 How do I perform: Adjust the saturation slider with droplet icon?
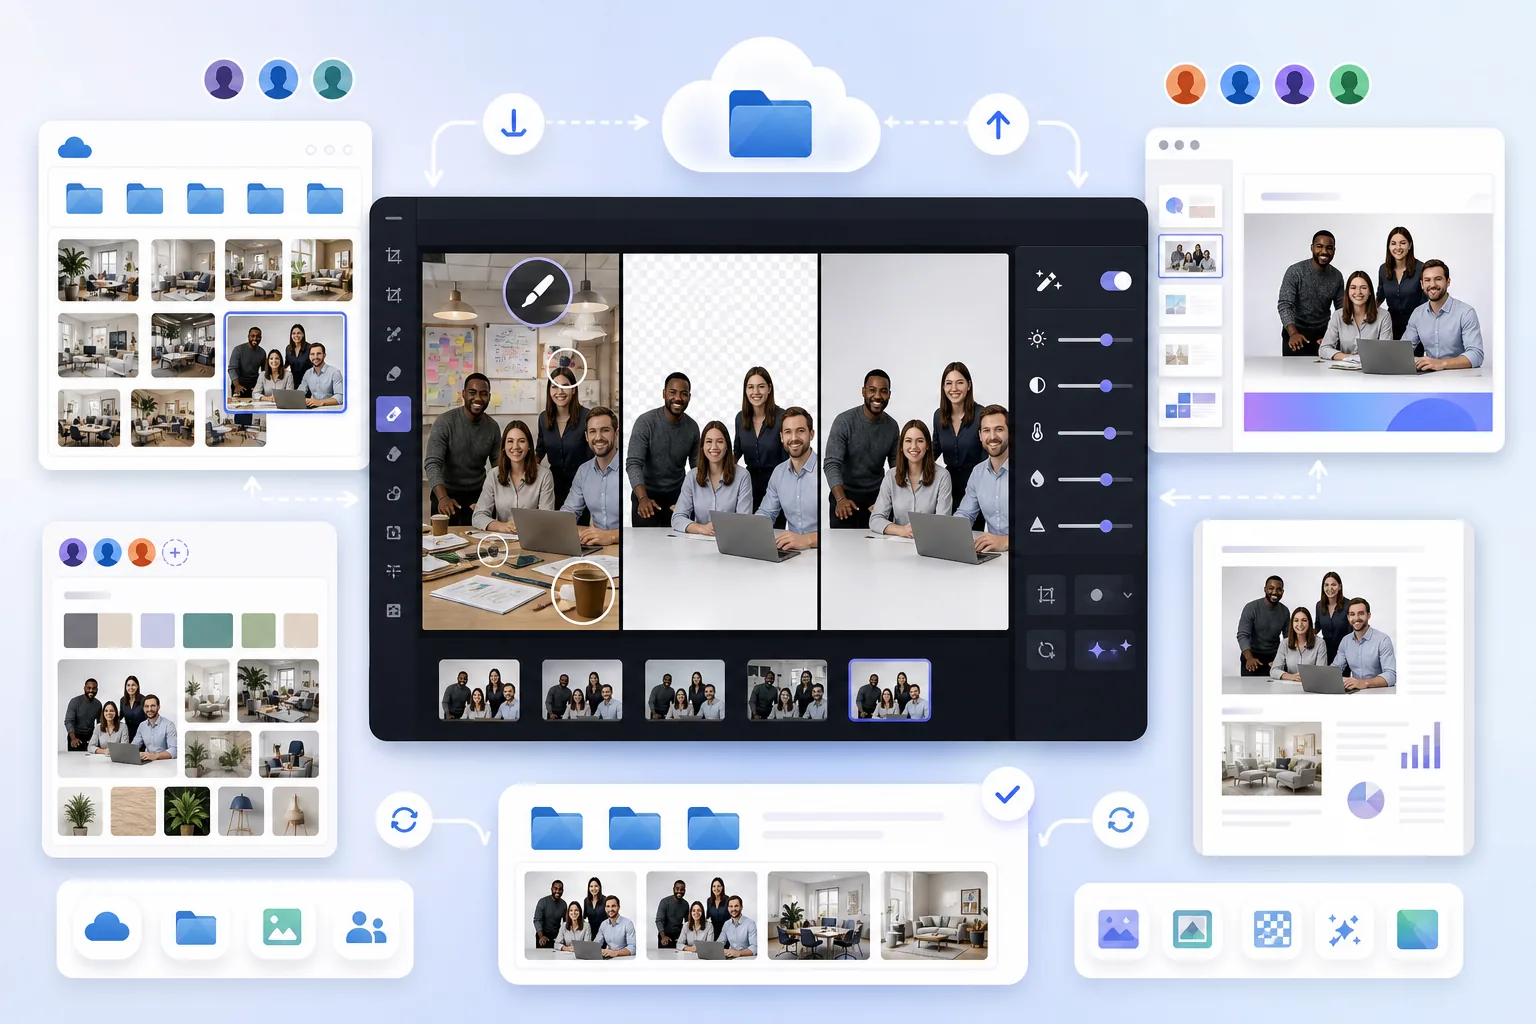click(1094, 480)
